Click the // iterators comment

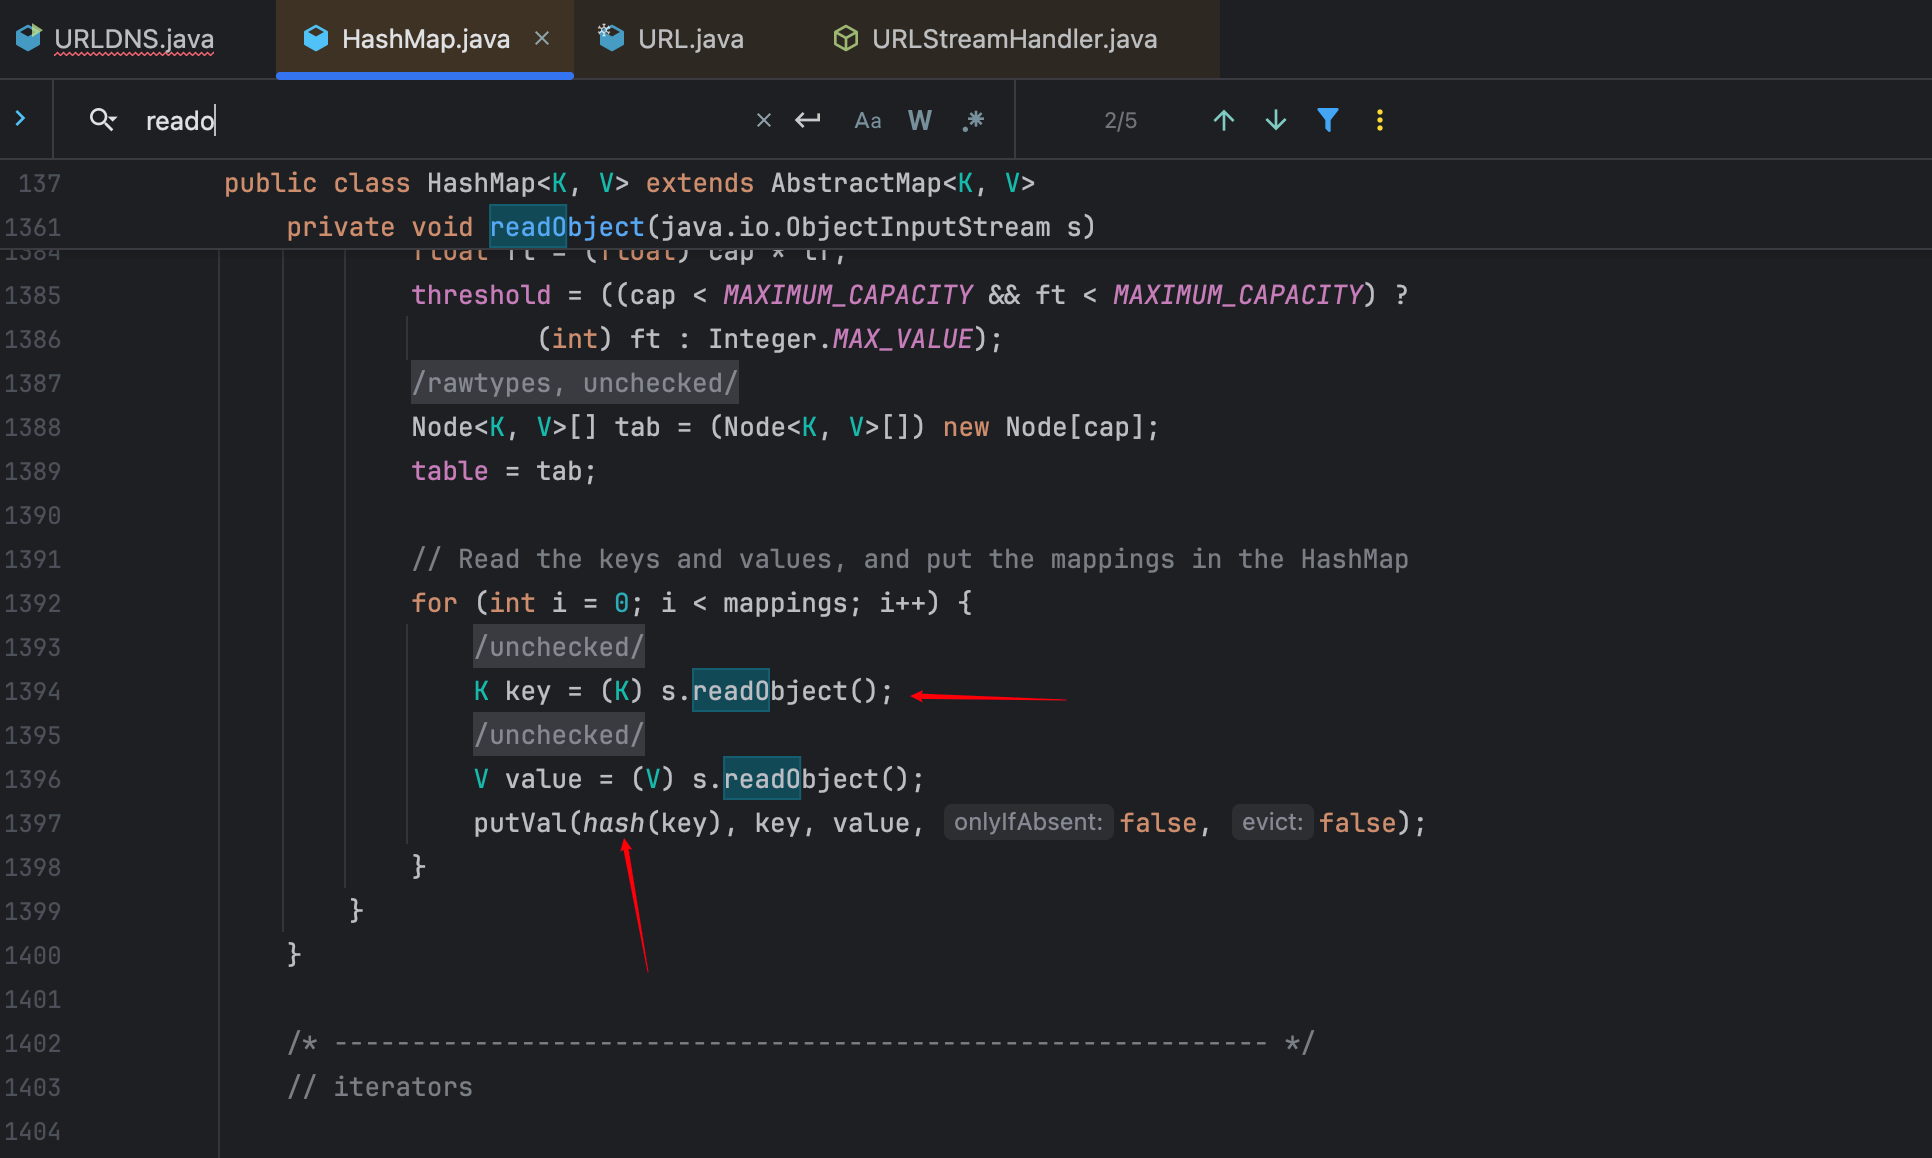[x=380, y=1087]
